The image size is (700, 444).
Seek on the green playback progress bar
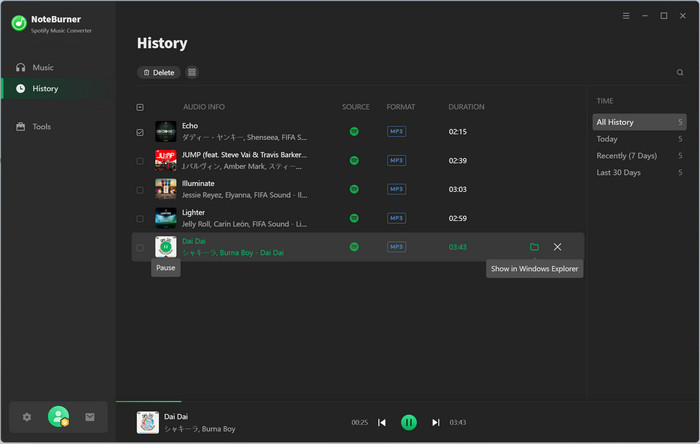point(149,402)
